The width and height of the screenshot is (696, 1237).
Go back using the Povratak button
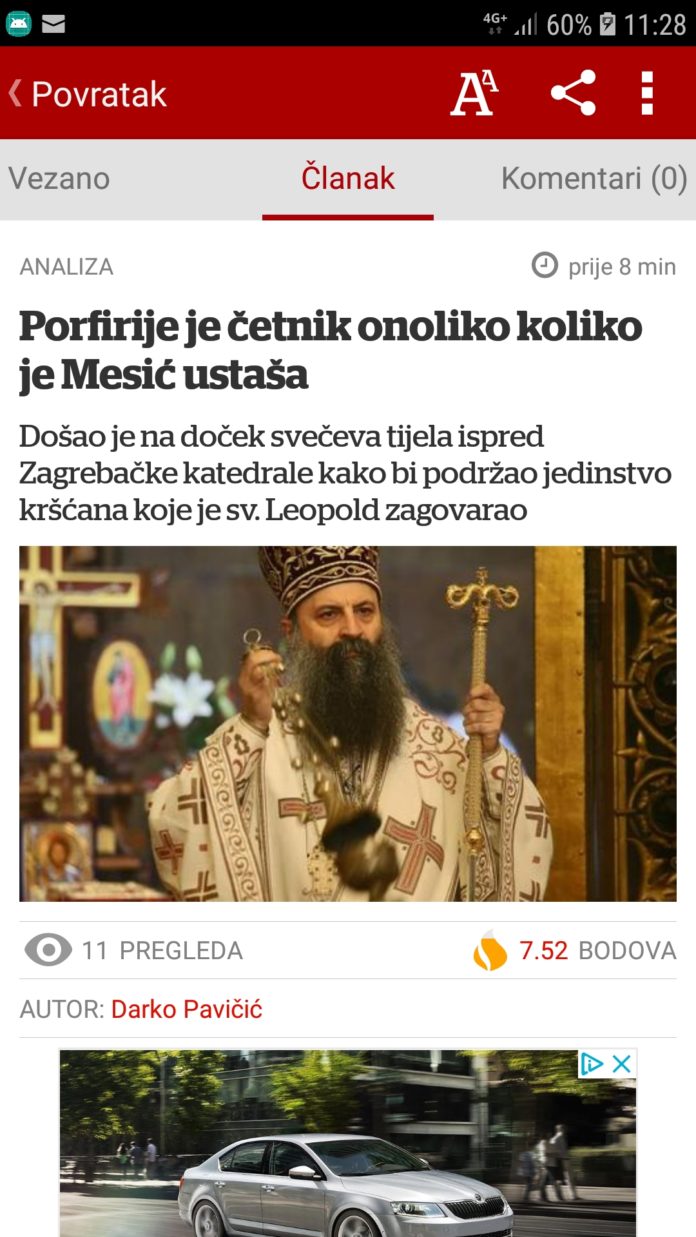click(x=87, y=94)
